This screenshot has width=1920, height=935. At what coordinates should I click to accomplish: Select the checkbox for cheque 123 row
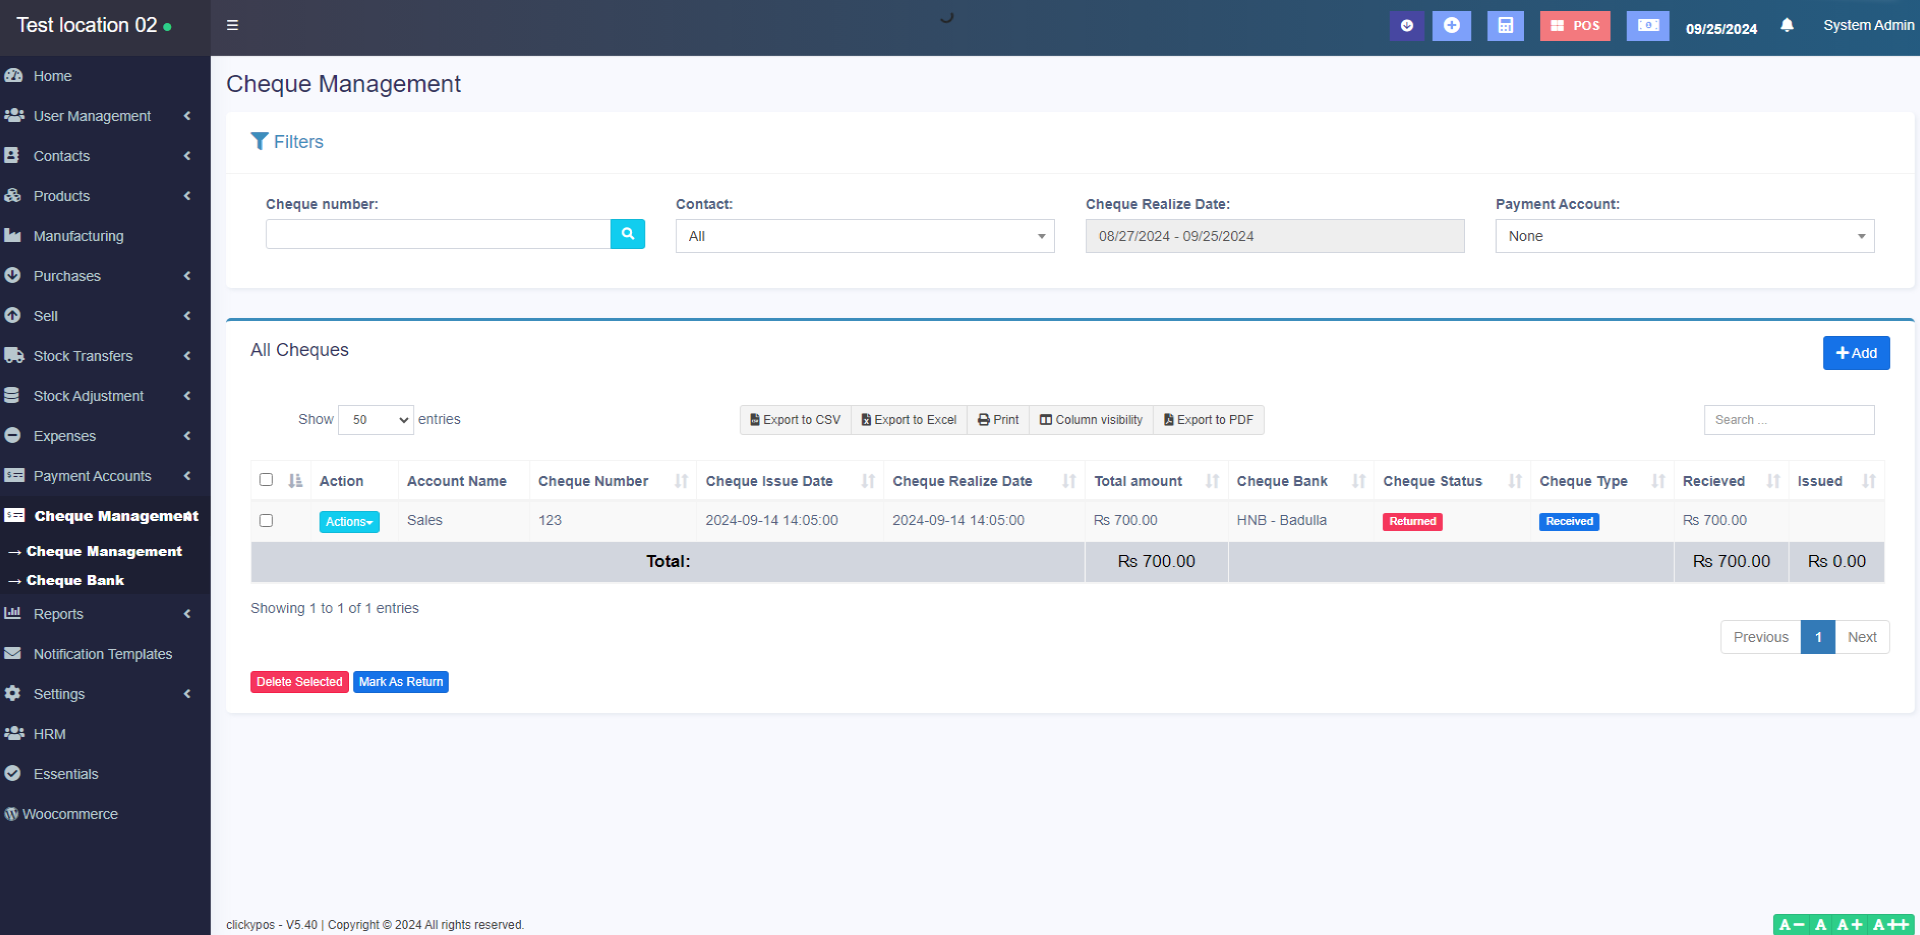tap(266, 520)
